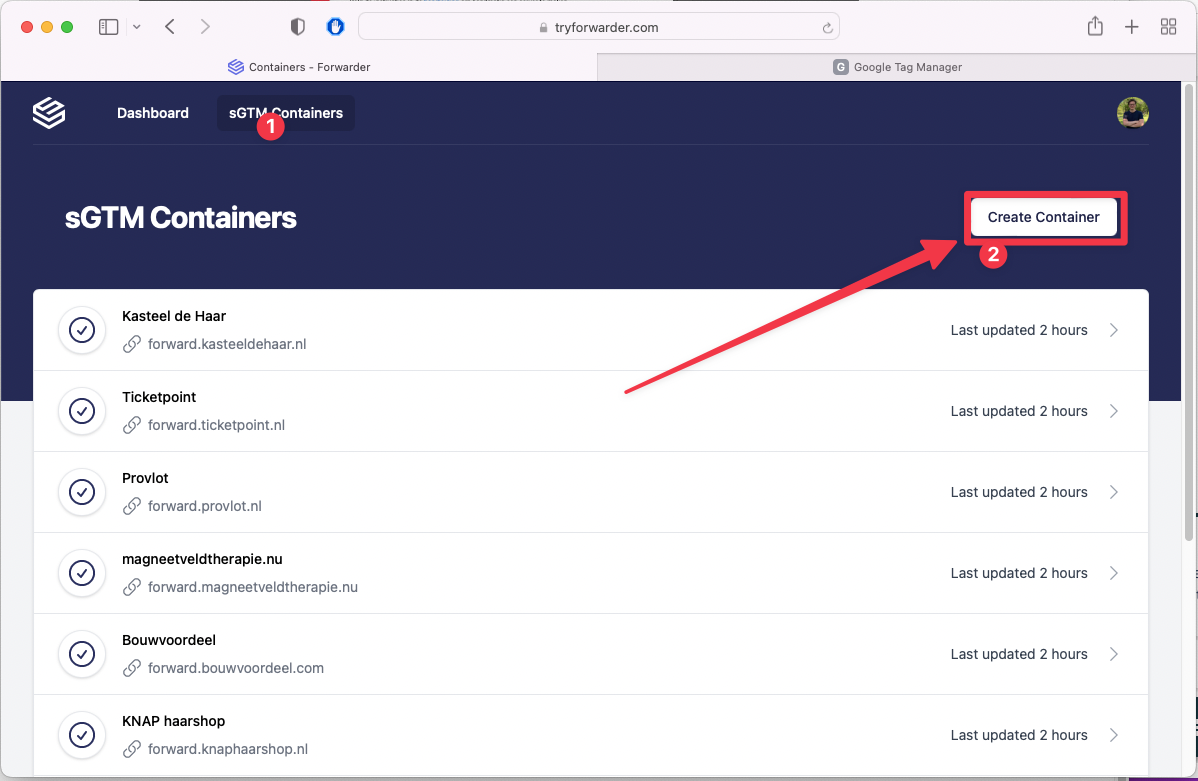Open the forward.magneetveldtherapie.nu link
The height and width of the screenshot is (781, 1198).
252,587
